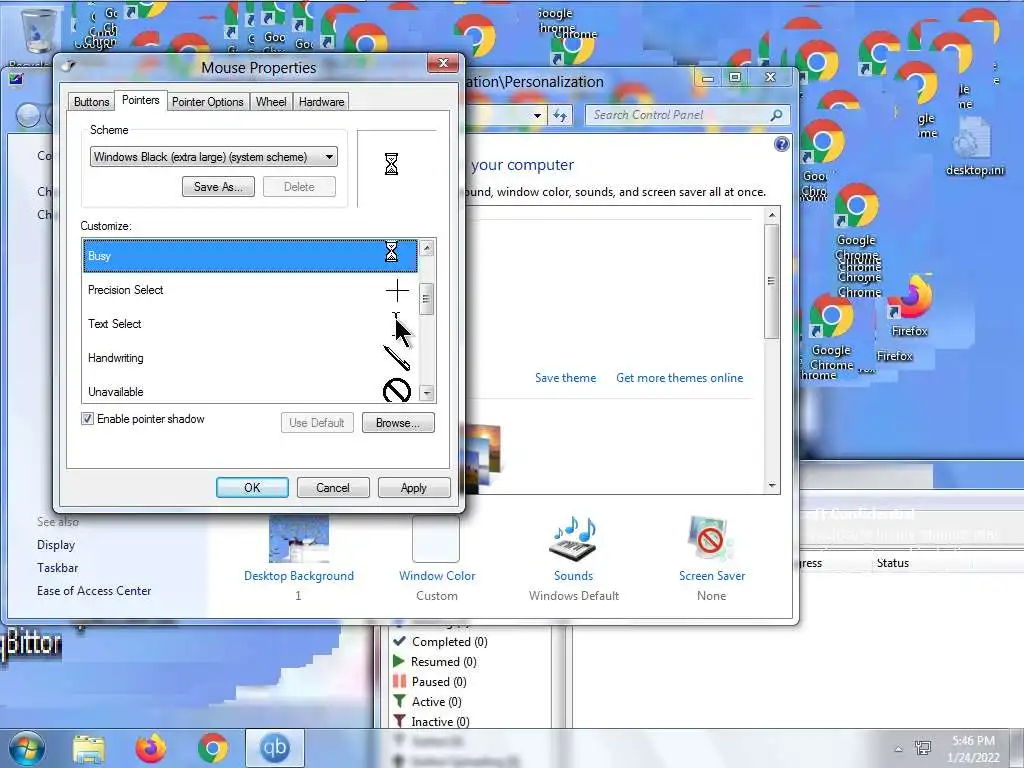The image size is (1024, 768).
Task: Click the theme thumbnail in themes list
Action: (483, 457)
